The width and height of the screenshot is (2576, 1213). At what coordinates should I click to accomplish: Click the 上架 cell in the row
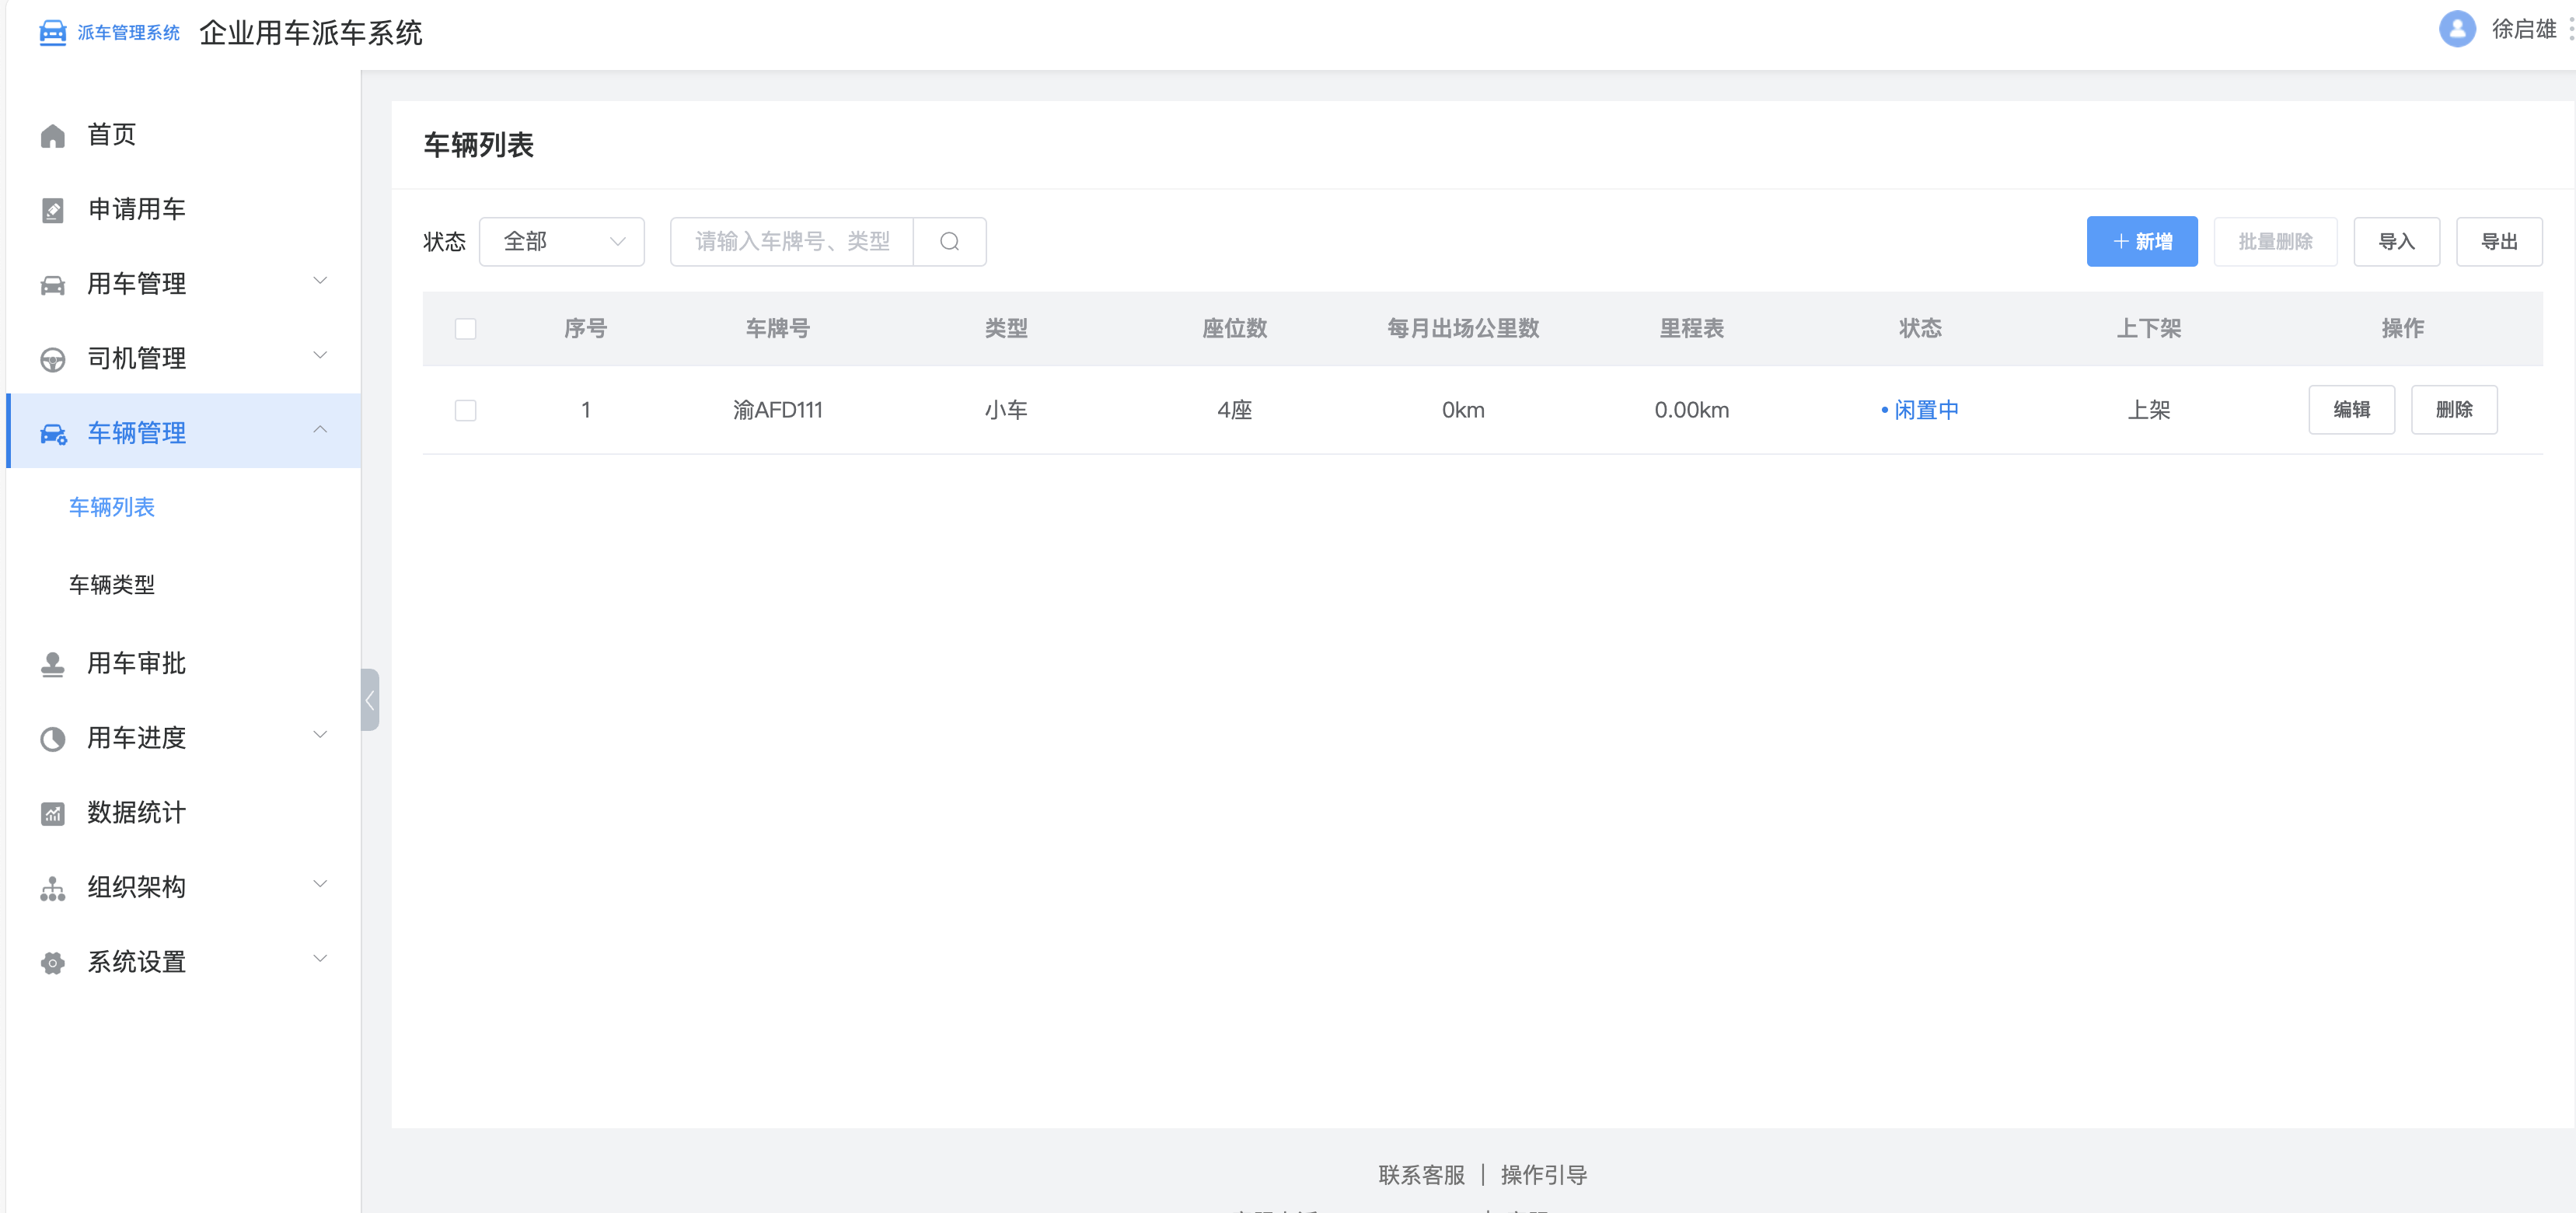2148,410
